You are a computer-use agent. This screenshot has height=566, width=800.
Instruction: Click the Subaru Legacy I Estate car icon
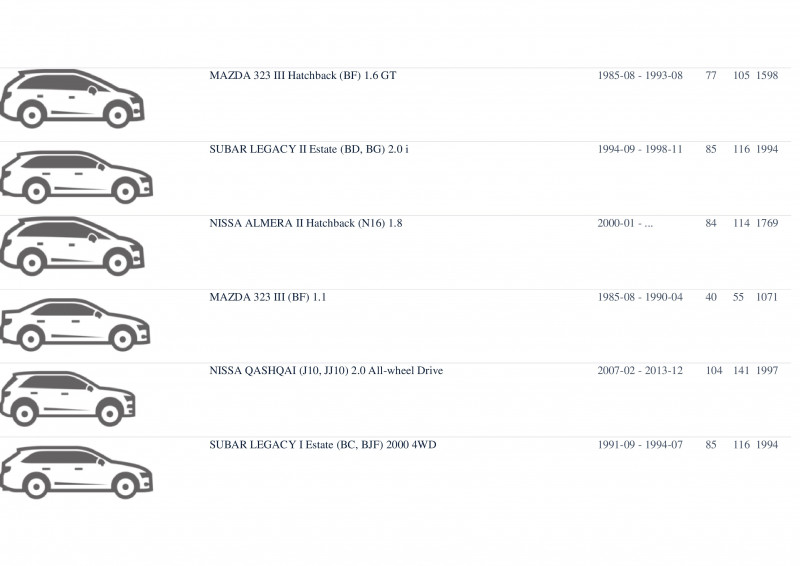tap(77, 472)
